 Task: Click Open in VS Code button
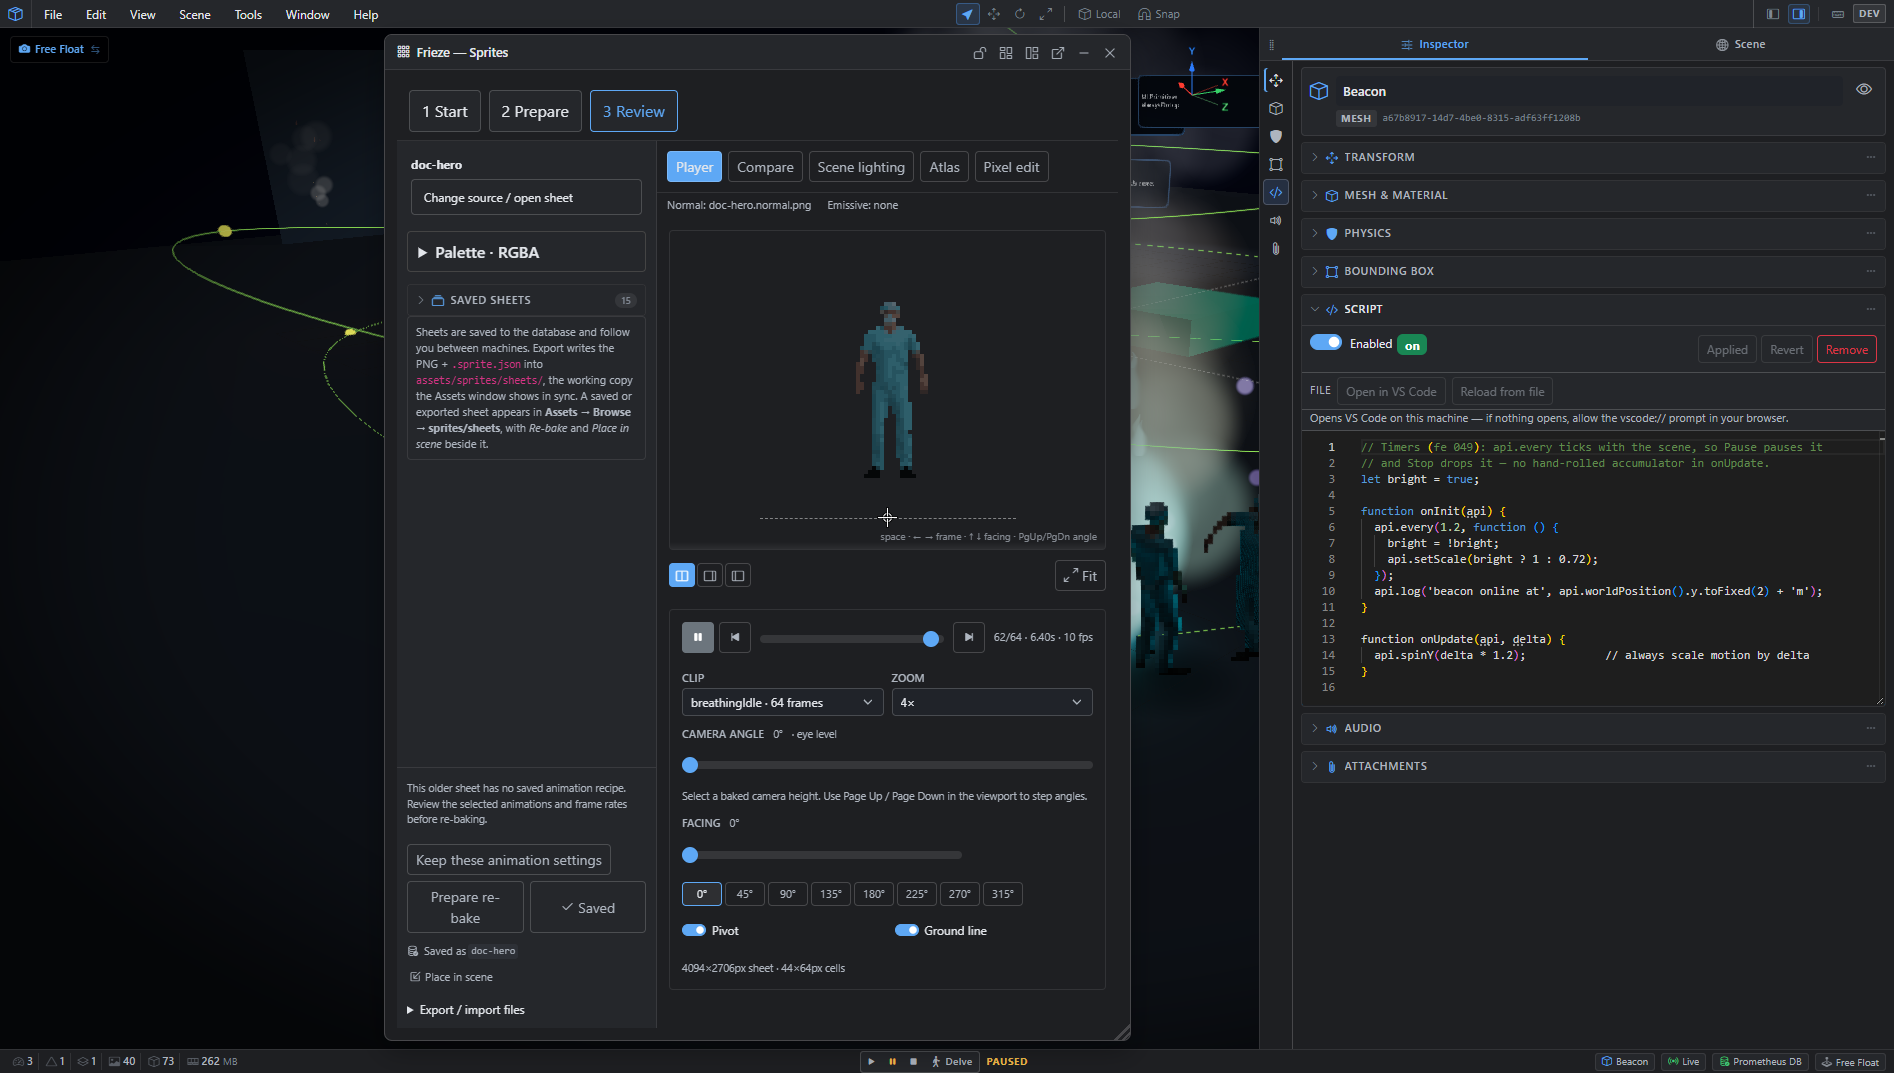[x=1391, y=391]
